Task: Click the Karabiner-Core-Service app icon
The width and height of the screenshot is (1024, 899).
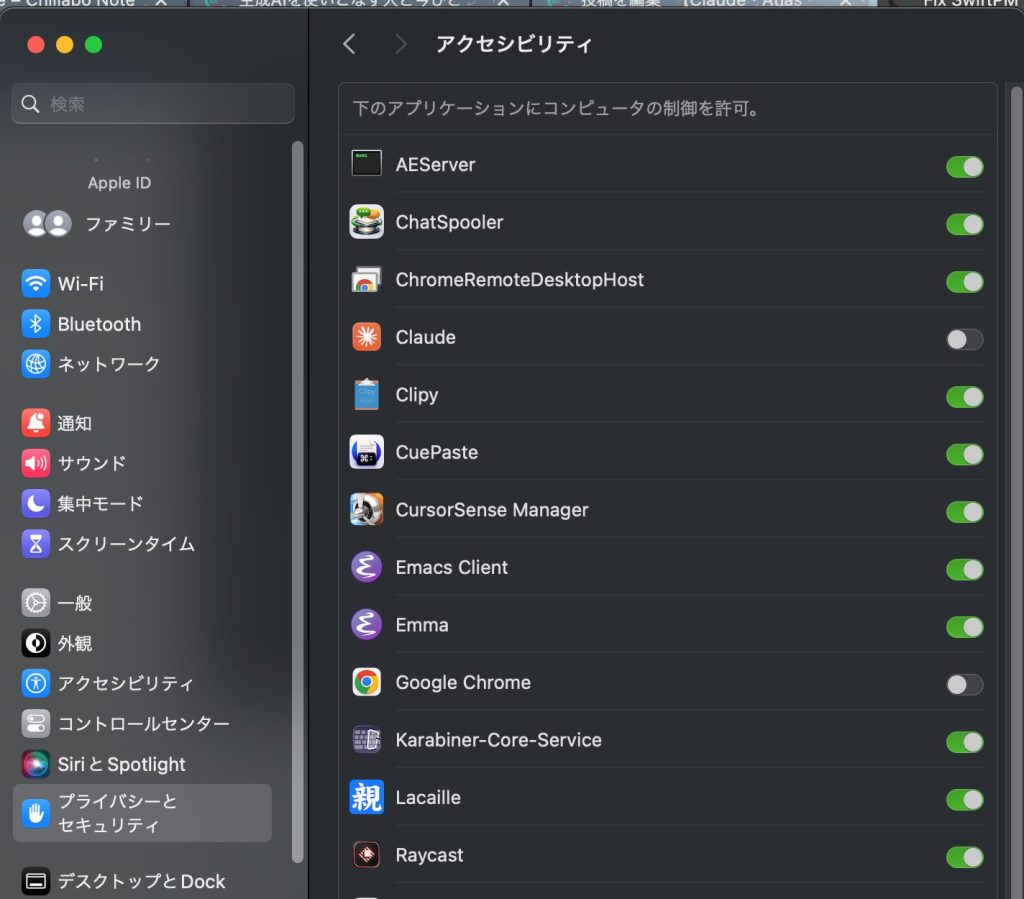Action: click(366, 740)
